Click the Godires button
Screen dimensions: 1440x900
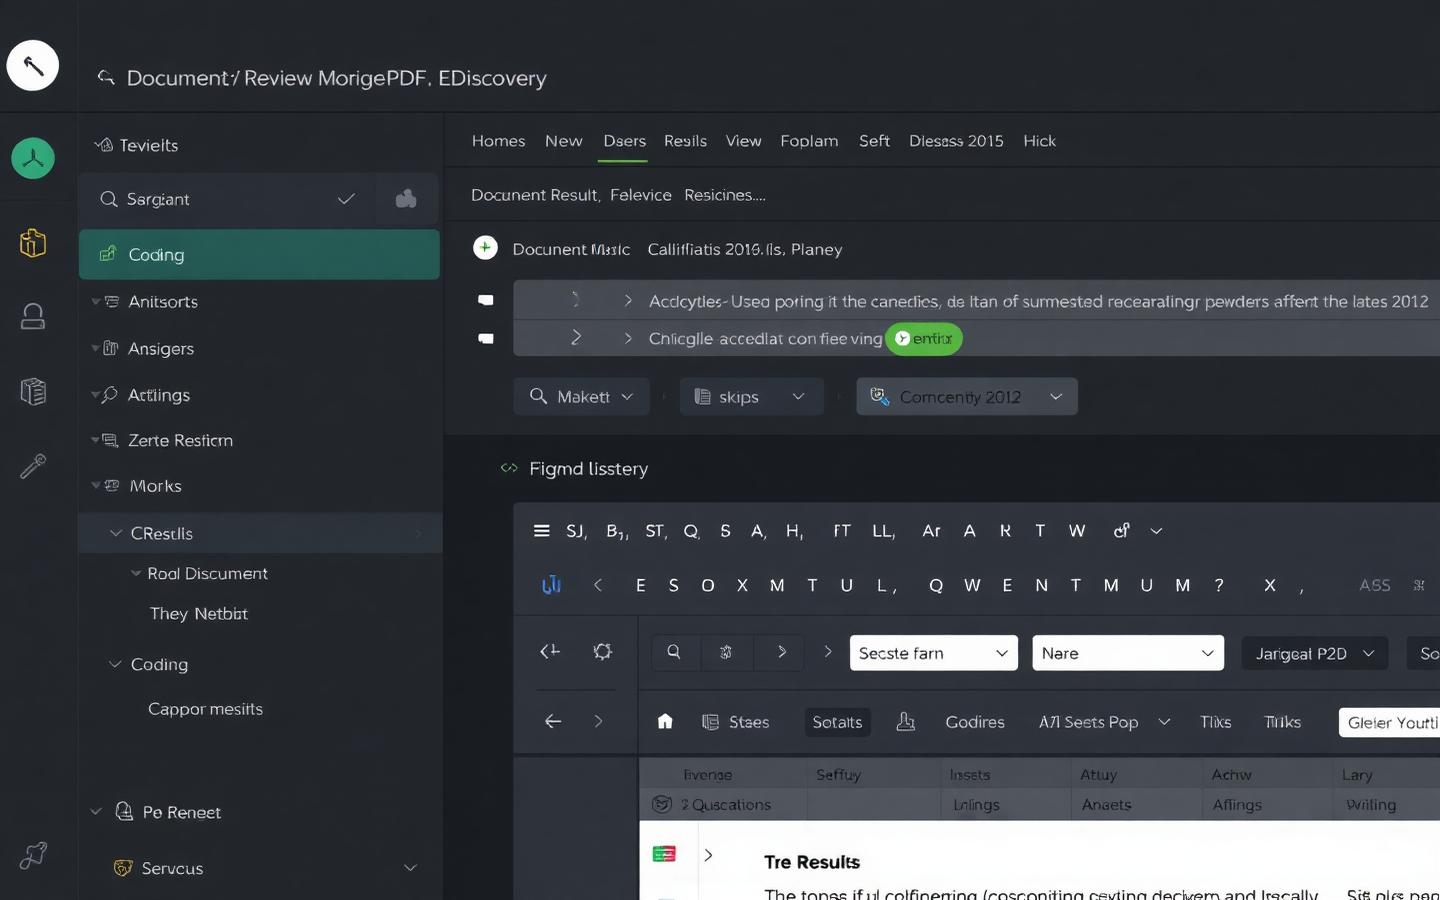[x=975, y=722]
